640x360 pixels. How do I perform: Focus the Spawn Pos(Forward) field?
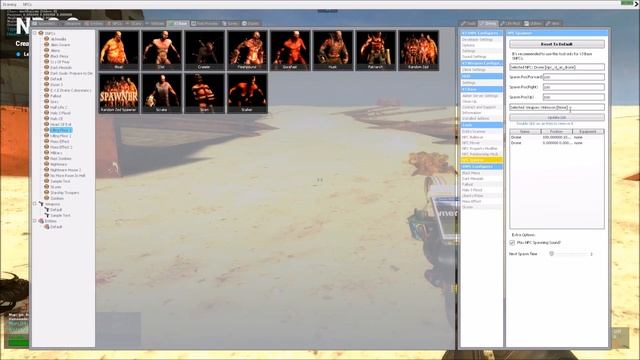[573, 77]
